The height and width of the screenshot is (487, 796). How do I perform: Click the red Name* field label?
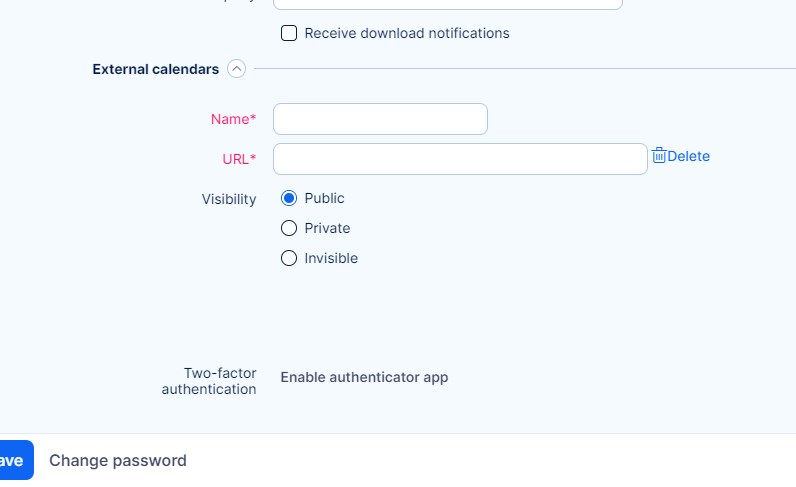point(233,119)
